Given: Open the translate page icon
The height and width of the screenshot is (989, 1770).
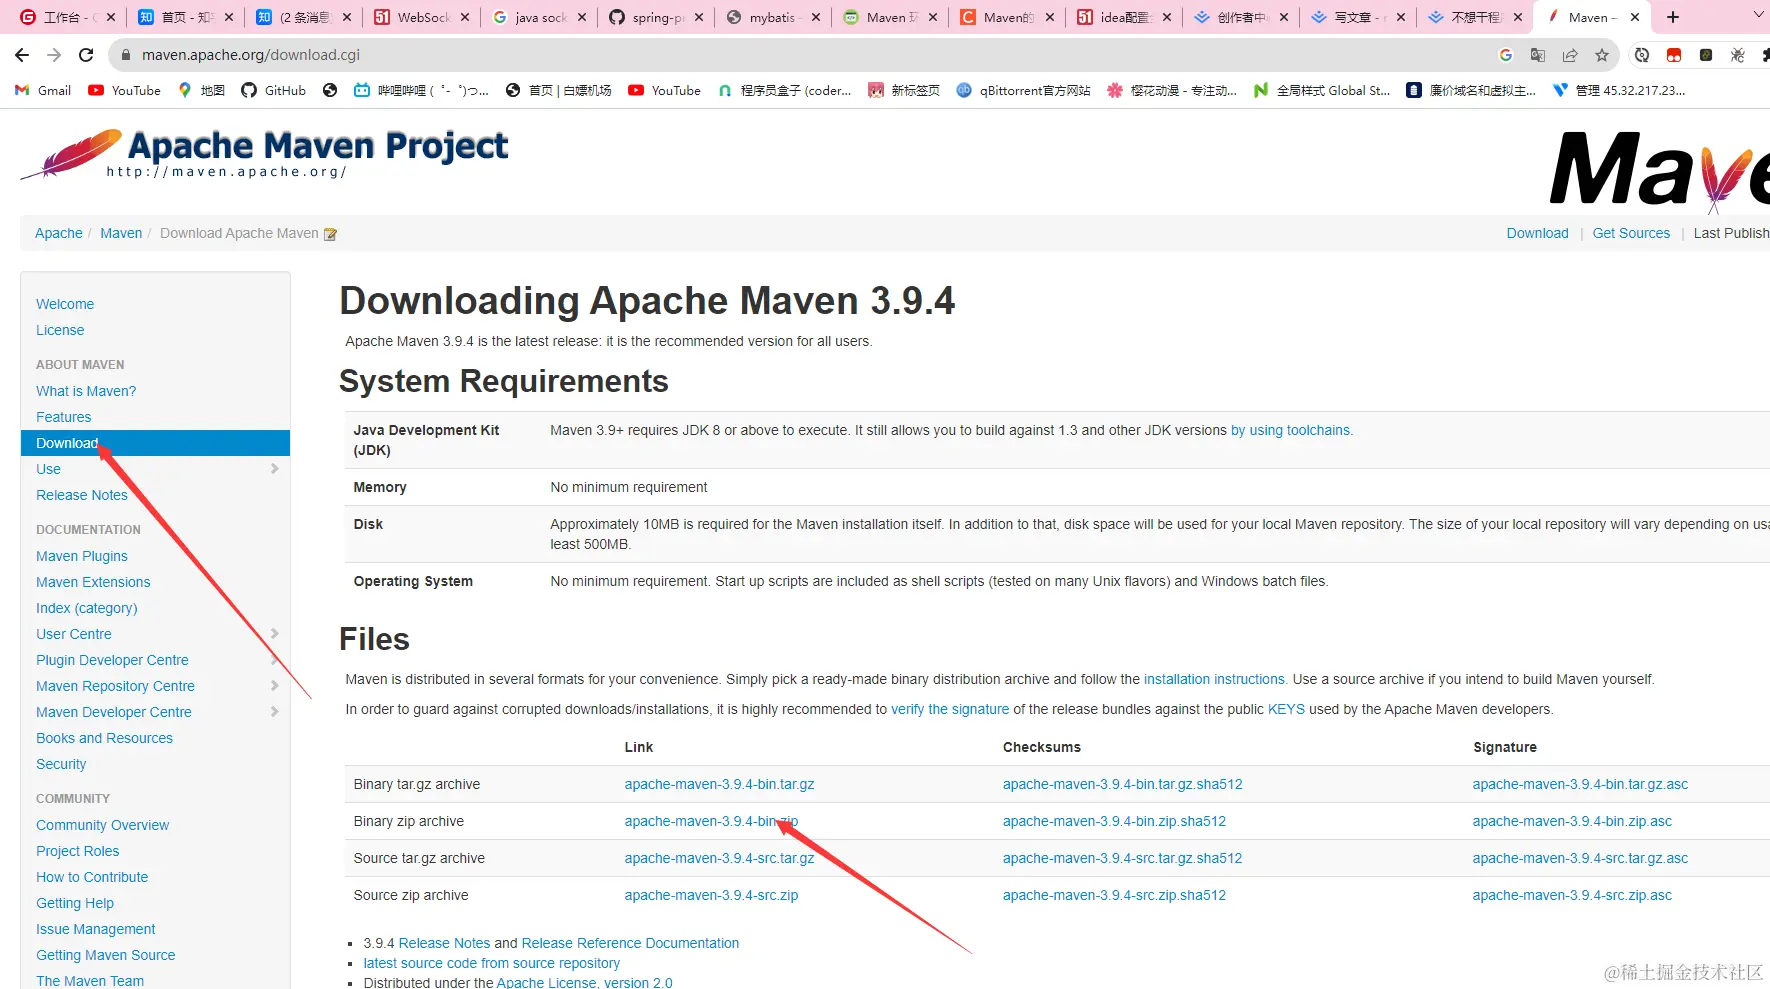Looking at the screenshot, I should [1538, 55].
